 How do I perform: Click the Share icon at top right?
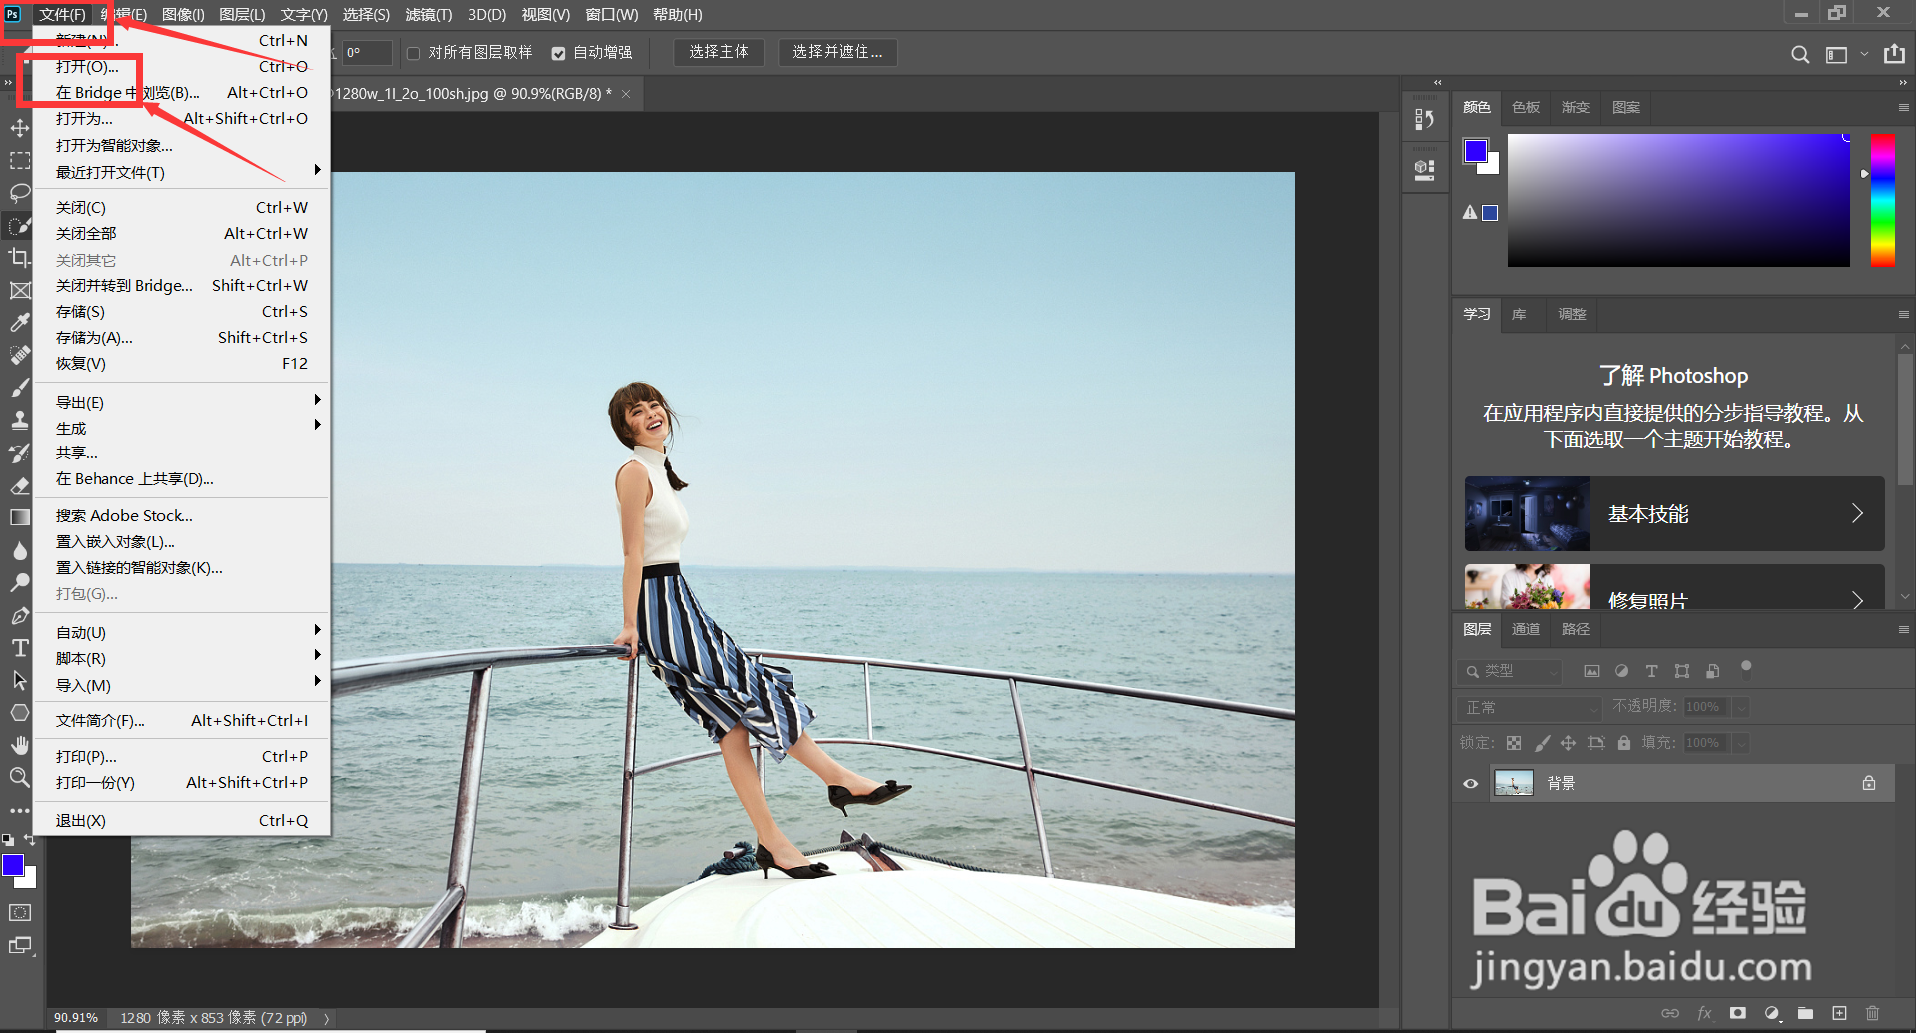pyautogui.click(x=1894, y=54)
